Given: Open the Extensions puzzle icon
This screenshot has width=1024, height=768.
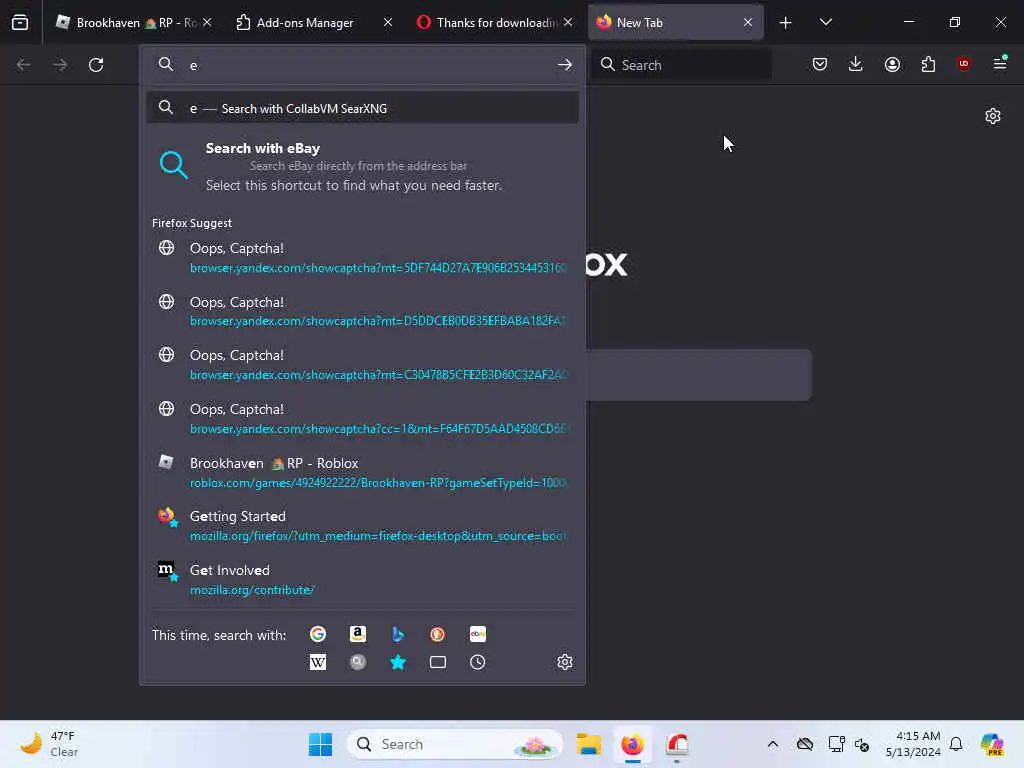Looking at the screenshot, I should coord(928,64).
